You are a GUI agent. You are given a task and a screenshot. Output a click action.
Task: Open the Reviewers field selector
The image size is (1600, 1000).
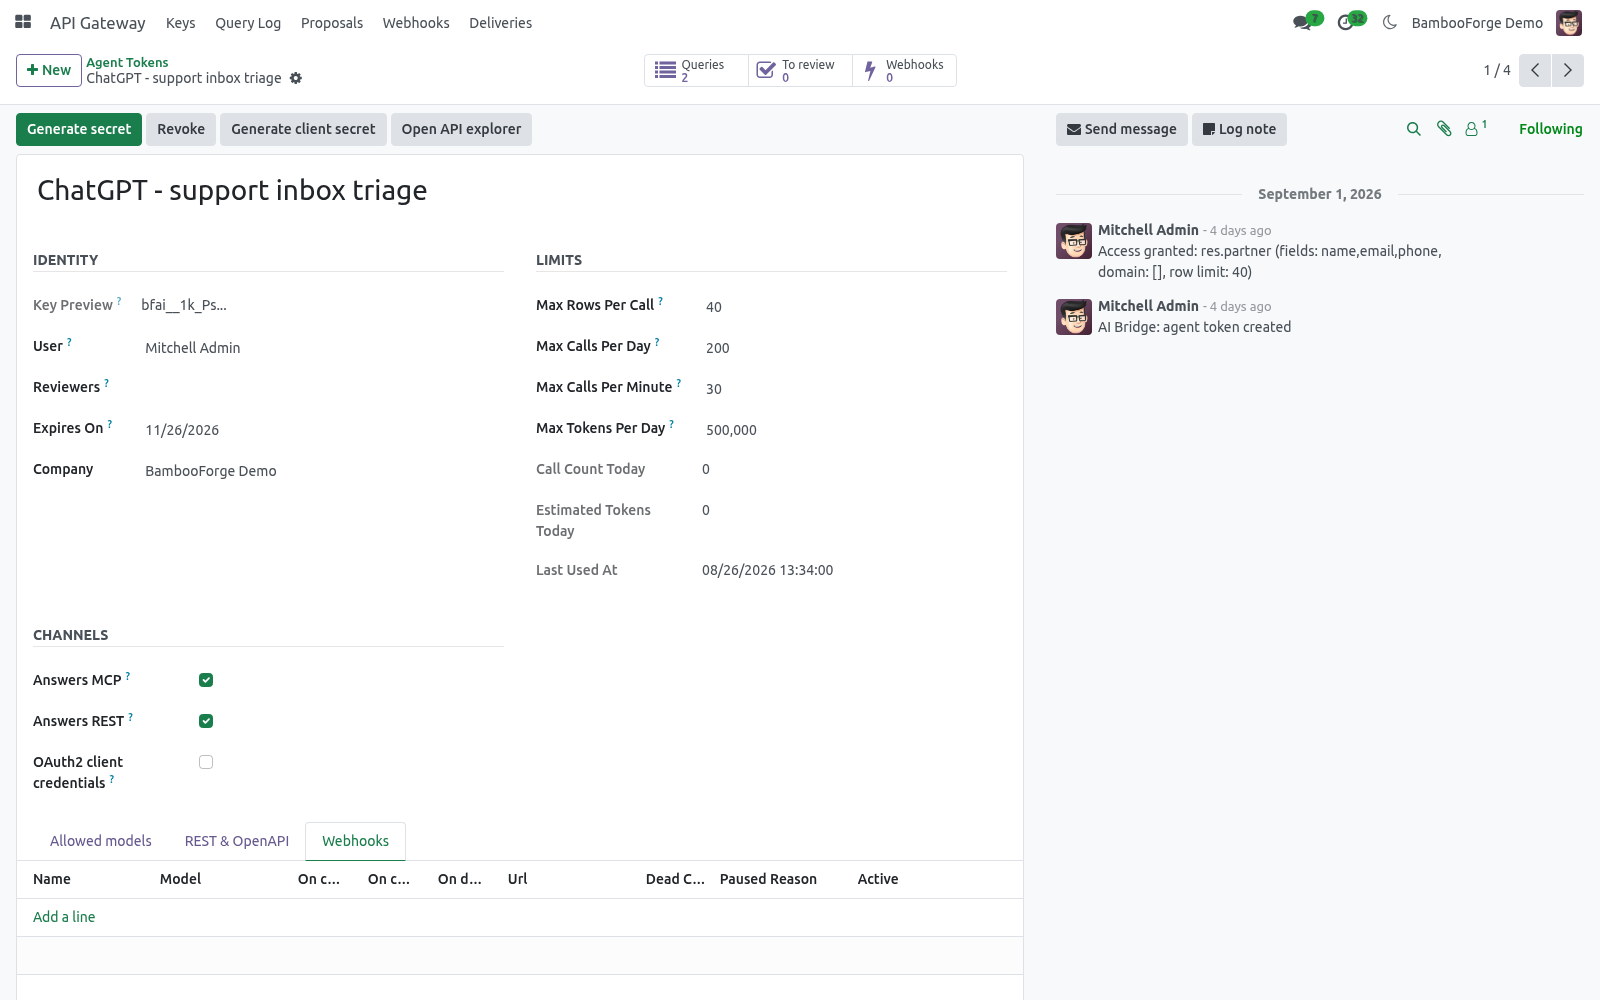[x=322, y=388]
